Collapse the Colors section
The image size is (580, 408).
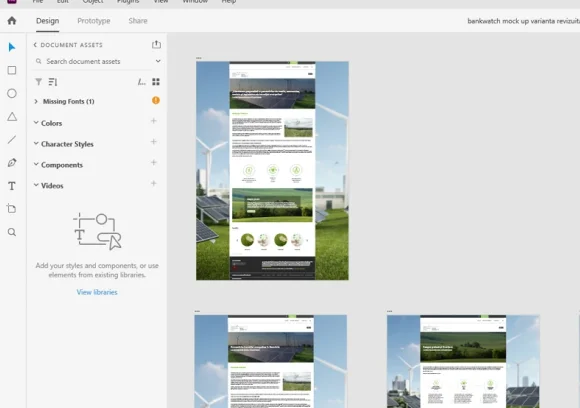click(x=36, y=122)
